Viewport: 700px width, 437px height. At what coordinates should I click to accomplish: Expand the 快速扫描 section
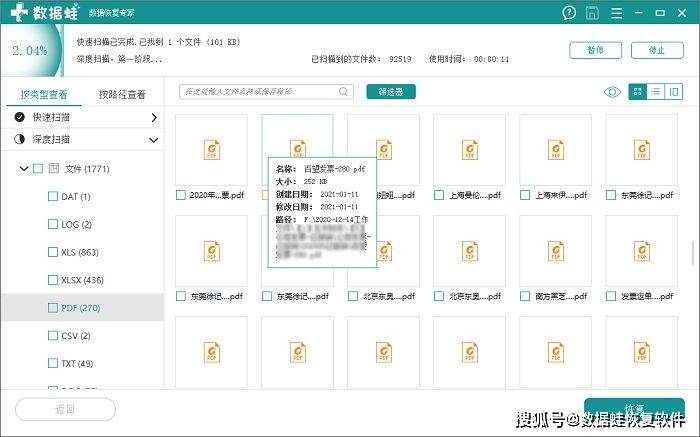(x=154, y=117)
